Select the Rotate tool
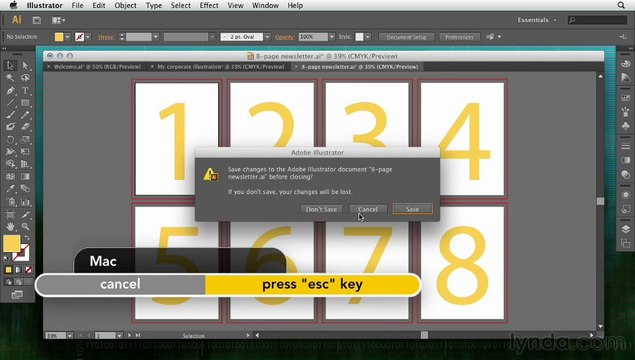This screenshot has height=360, width=635. (10, 140)
